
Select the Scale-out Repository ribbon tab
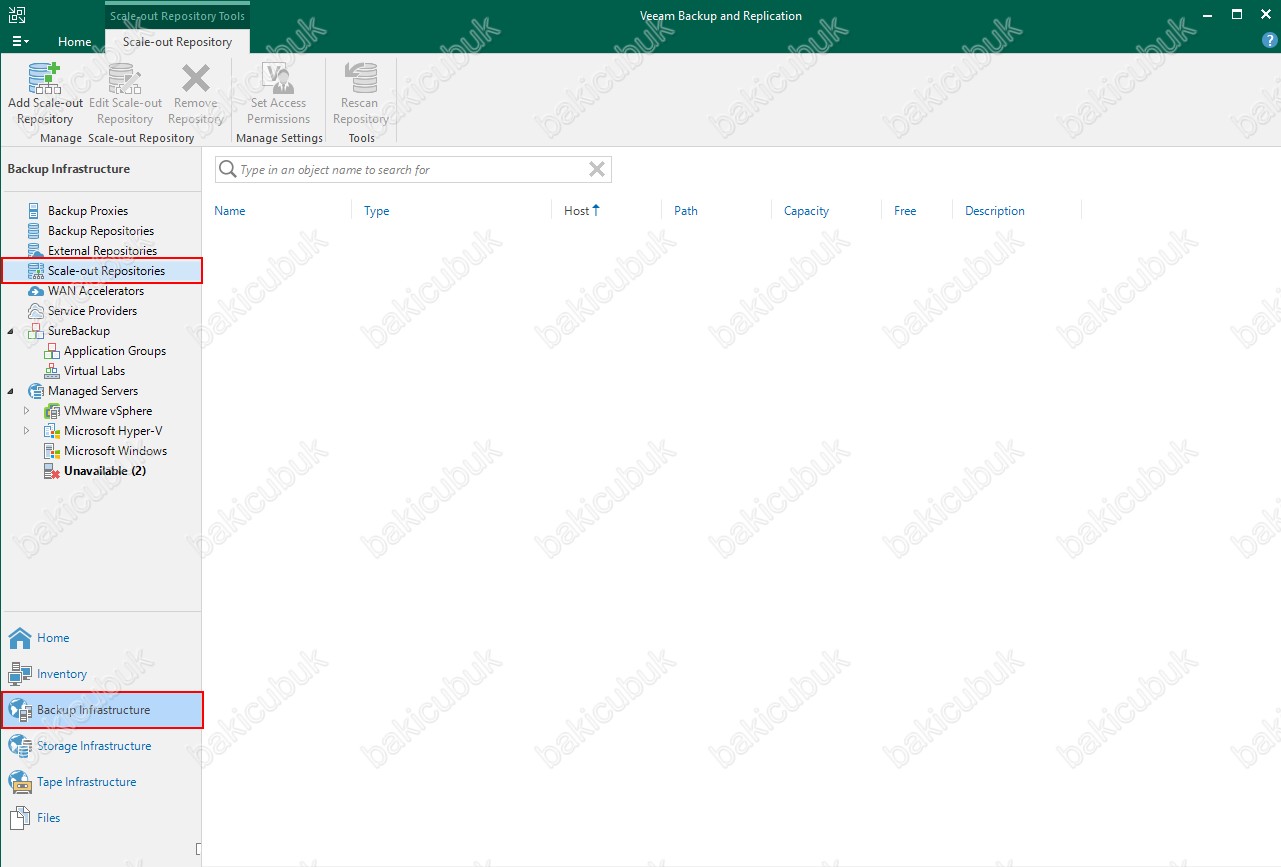click(x=177, y=42)
